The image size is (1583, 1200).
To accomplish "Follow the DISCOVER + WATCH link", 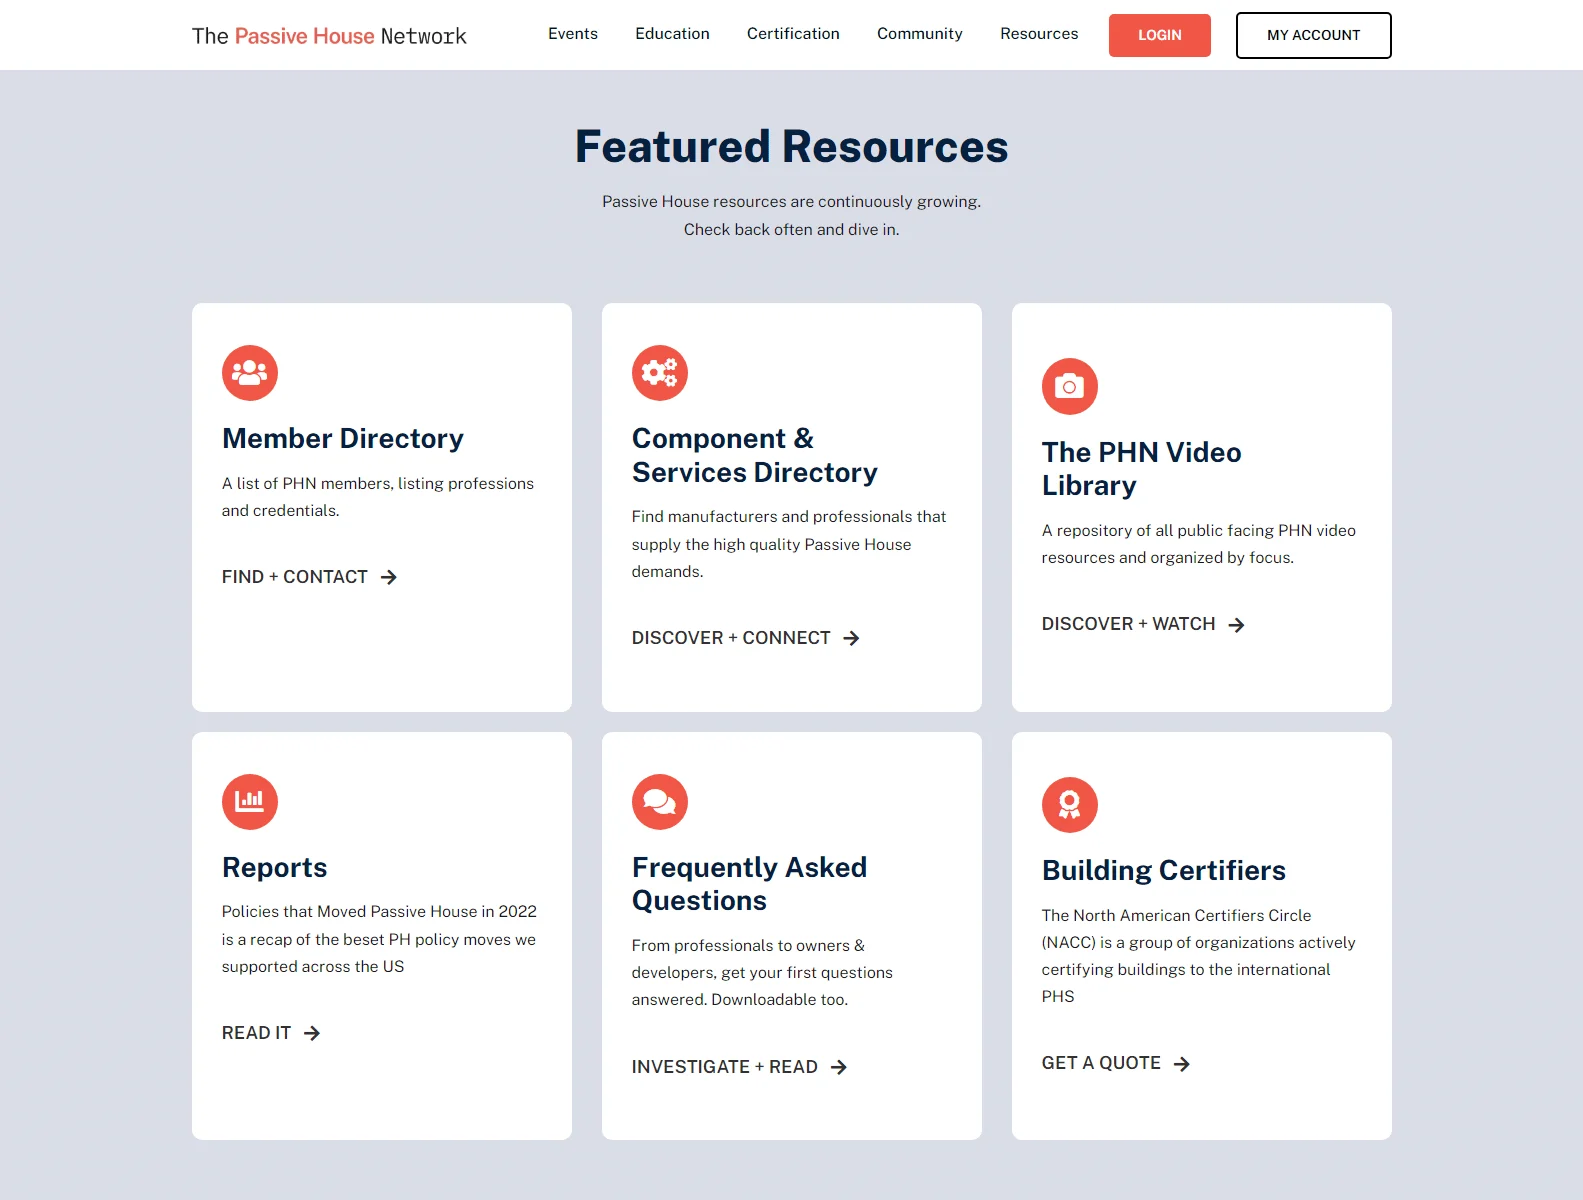I will (x=1143, y=624).
